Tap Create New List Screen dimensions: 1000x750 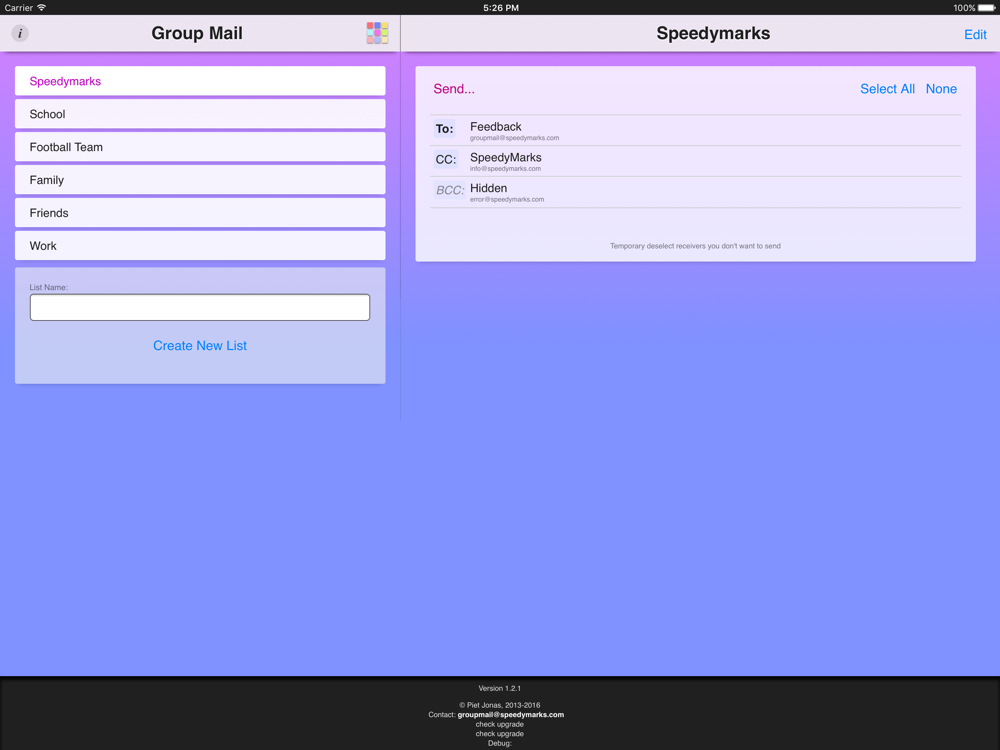[200, 346]
